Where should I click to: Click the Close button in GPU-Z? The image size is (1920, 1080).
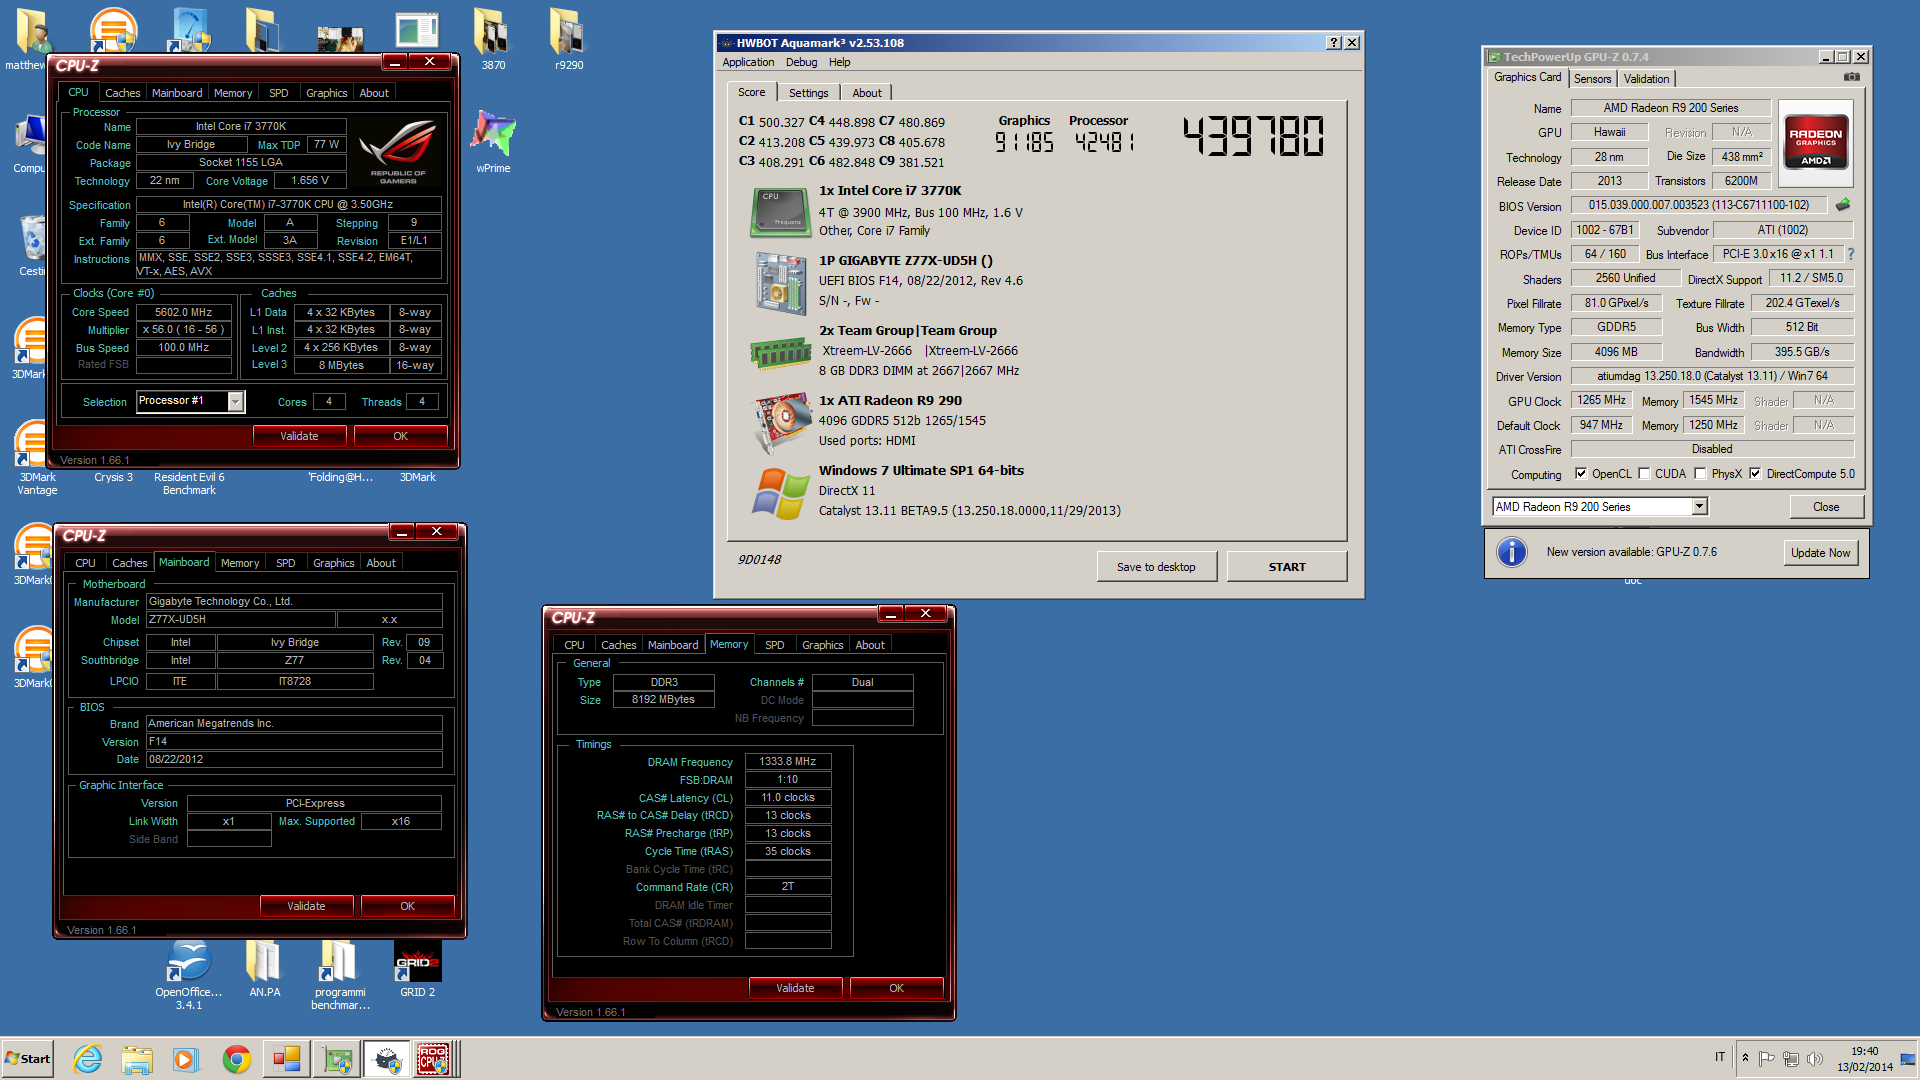(1826, 507)
